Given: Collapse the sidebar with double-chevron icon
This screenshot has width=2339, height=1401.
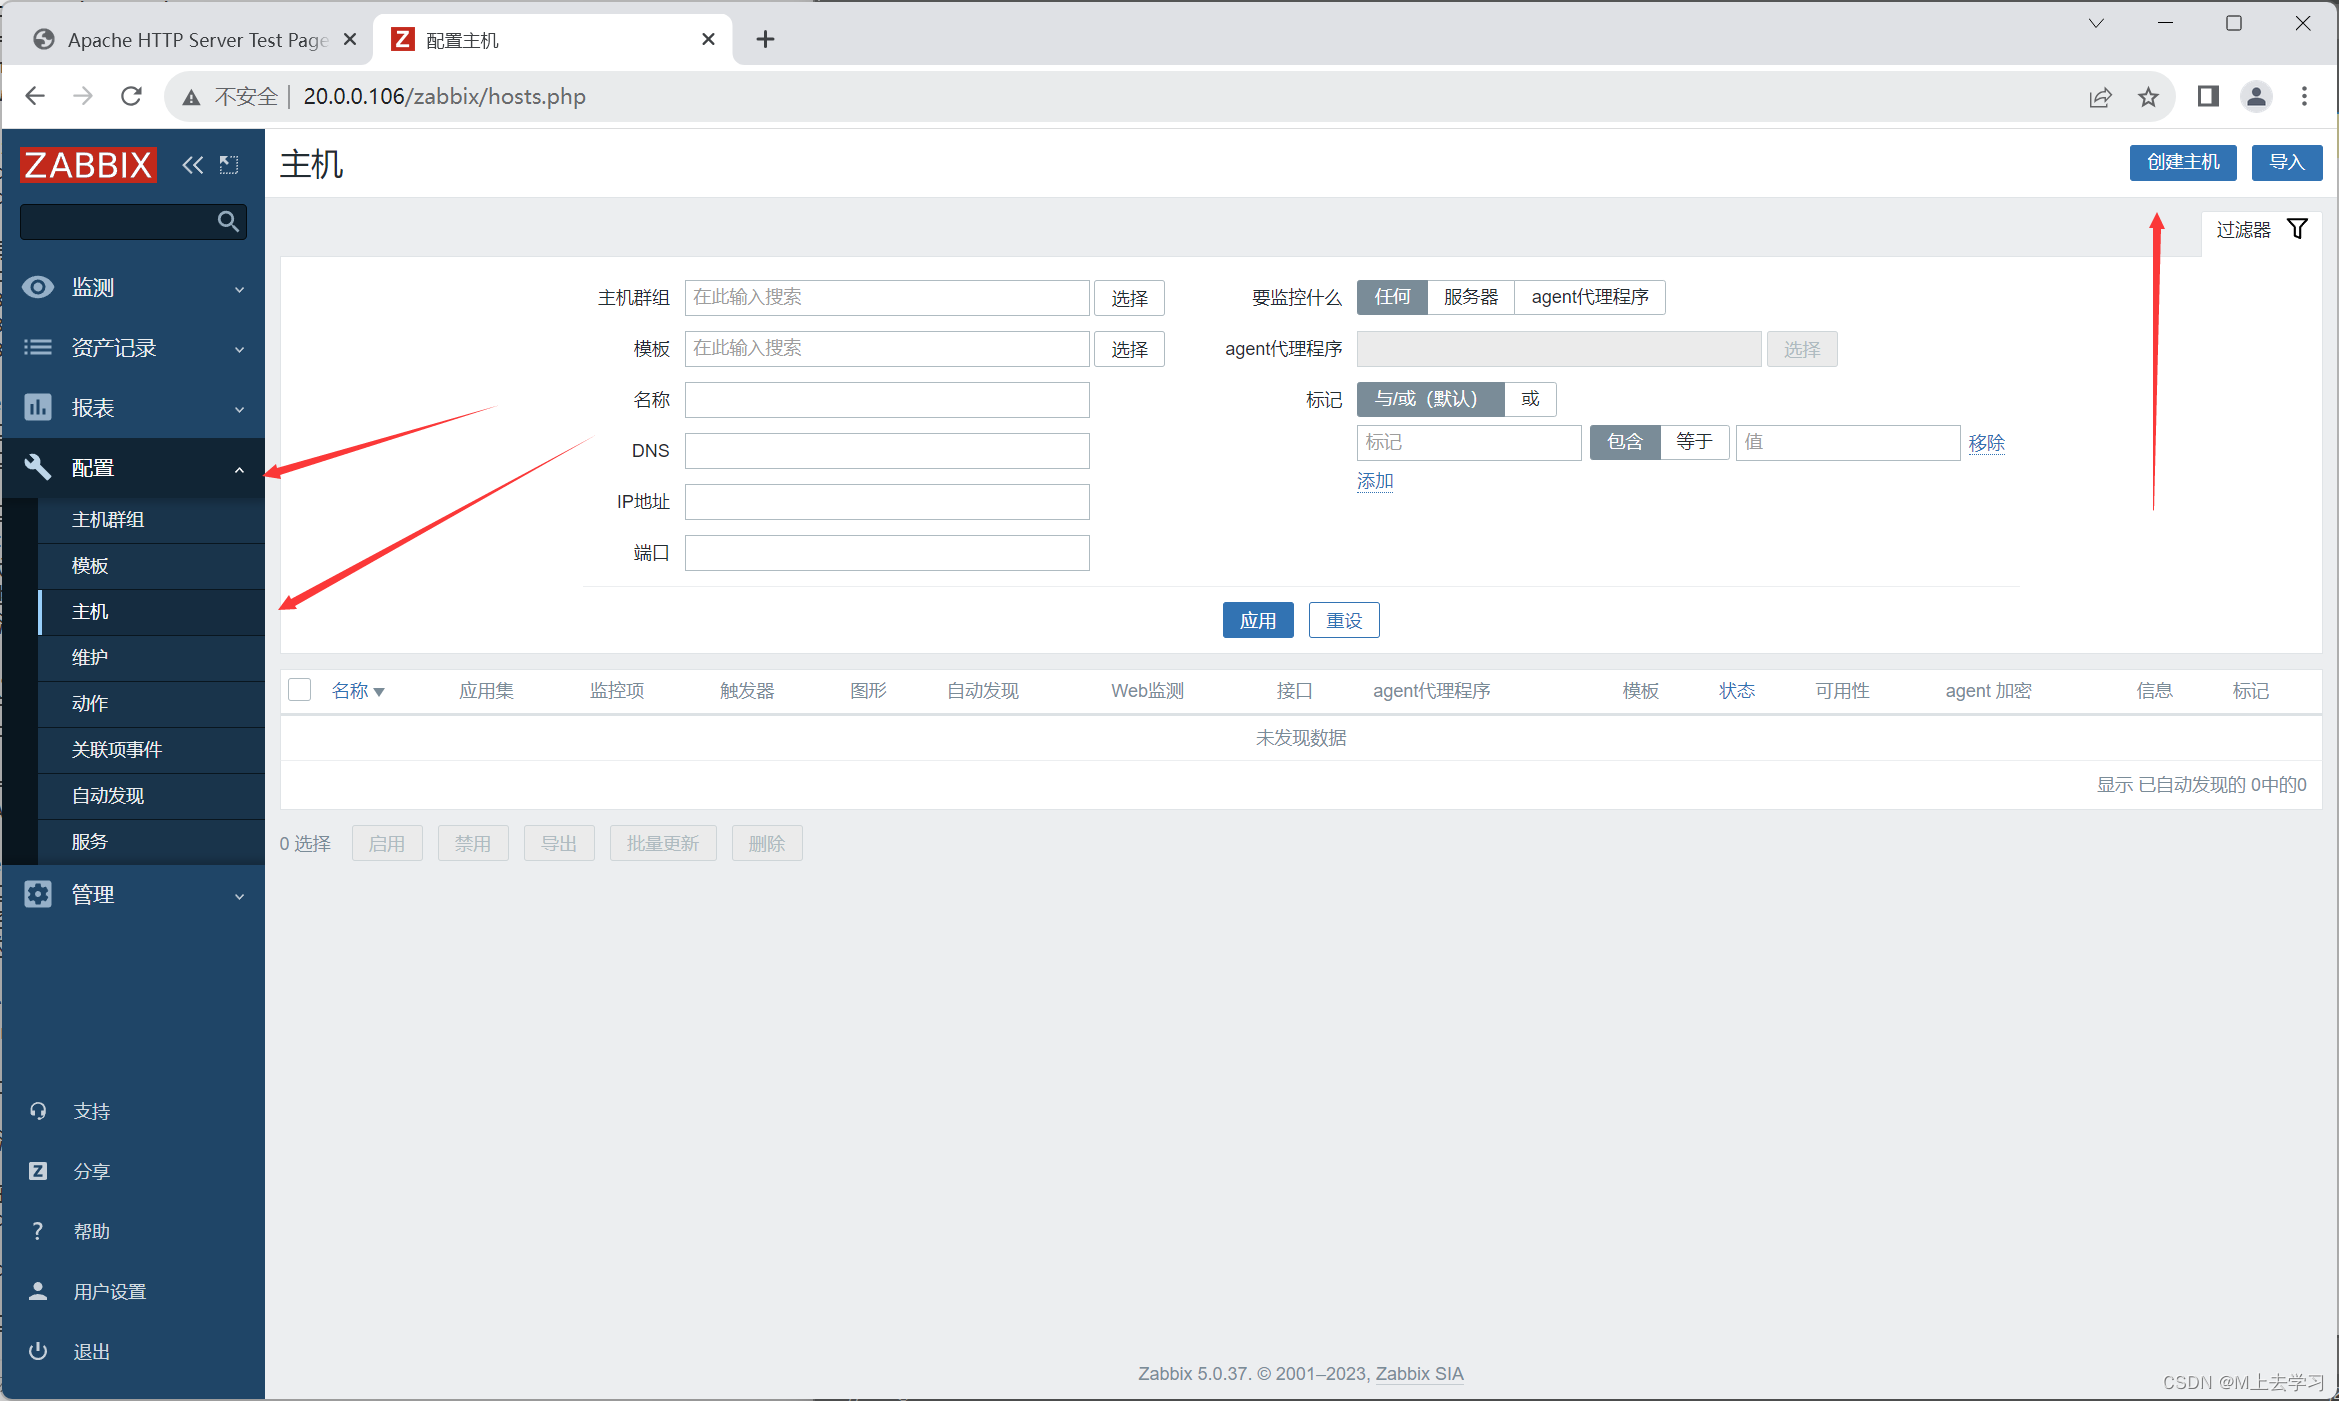Looking at the screenshot, I should click(192, 165).
